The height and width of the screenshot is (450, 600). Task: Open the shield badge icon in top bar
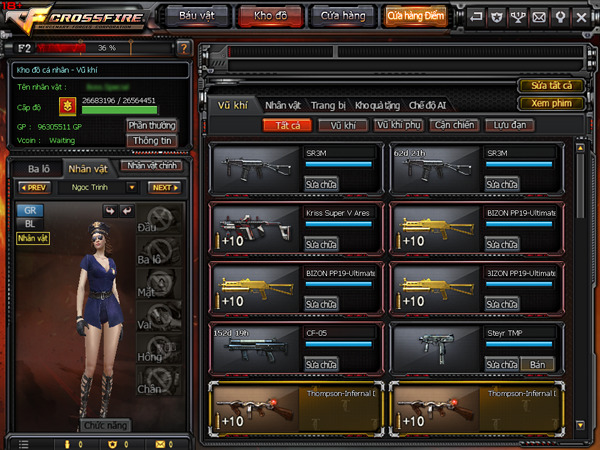tap(497, 17)
